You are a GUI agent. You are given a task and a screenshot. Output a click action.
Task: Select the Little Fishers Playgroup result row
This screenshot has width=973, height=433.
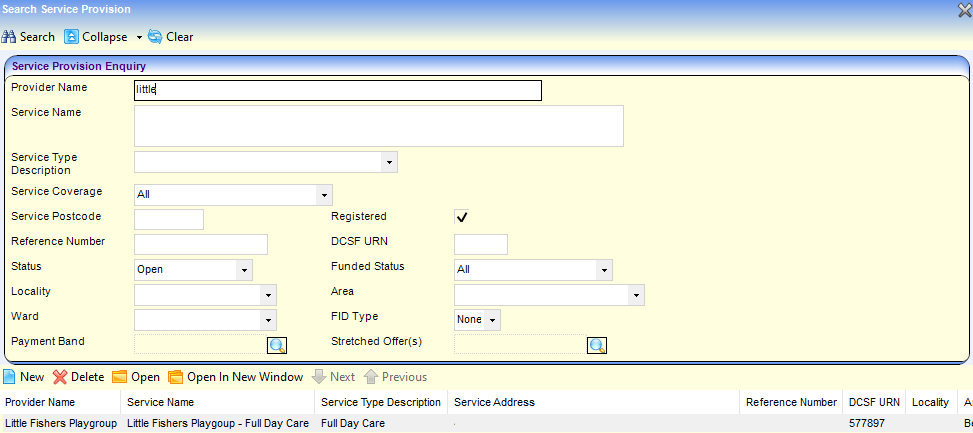tap(60, 424)
